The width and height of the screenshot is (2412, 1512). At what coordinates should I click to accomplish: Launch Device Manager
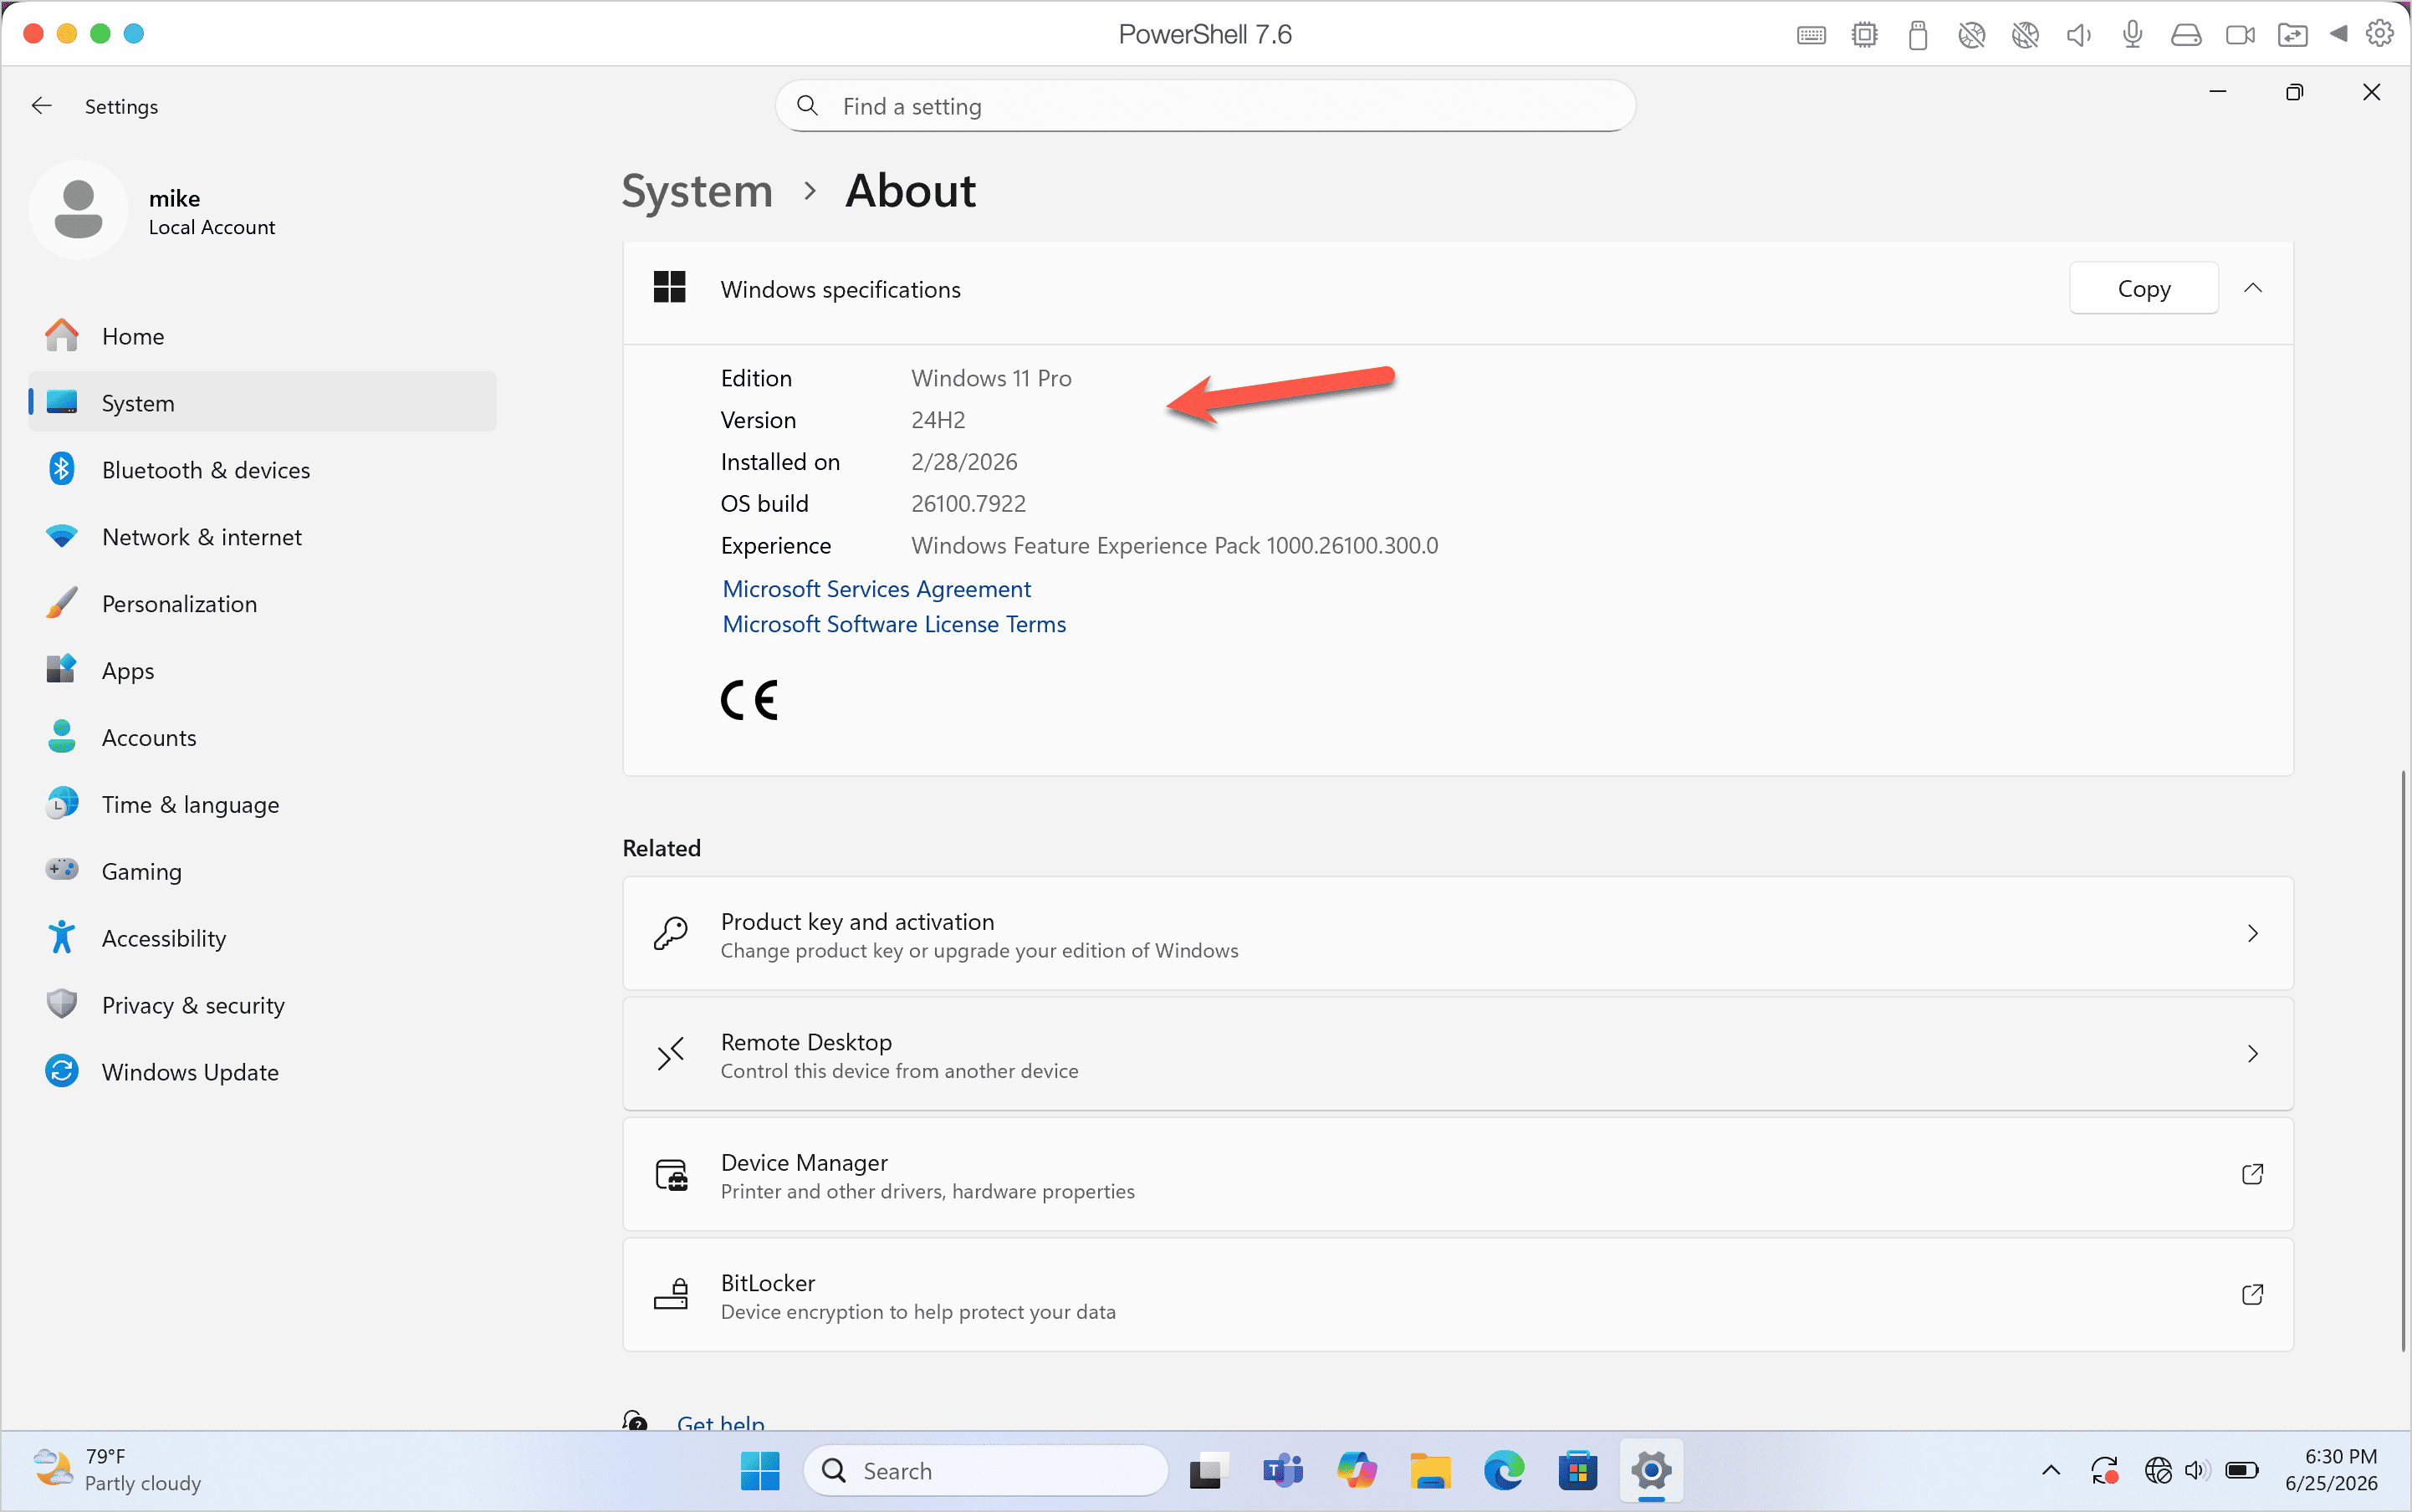pyautogui.click(x=1457, y=1175)
